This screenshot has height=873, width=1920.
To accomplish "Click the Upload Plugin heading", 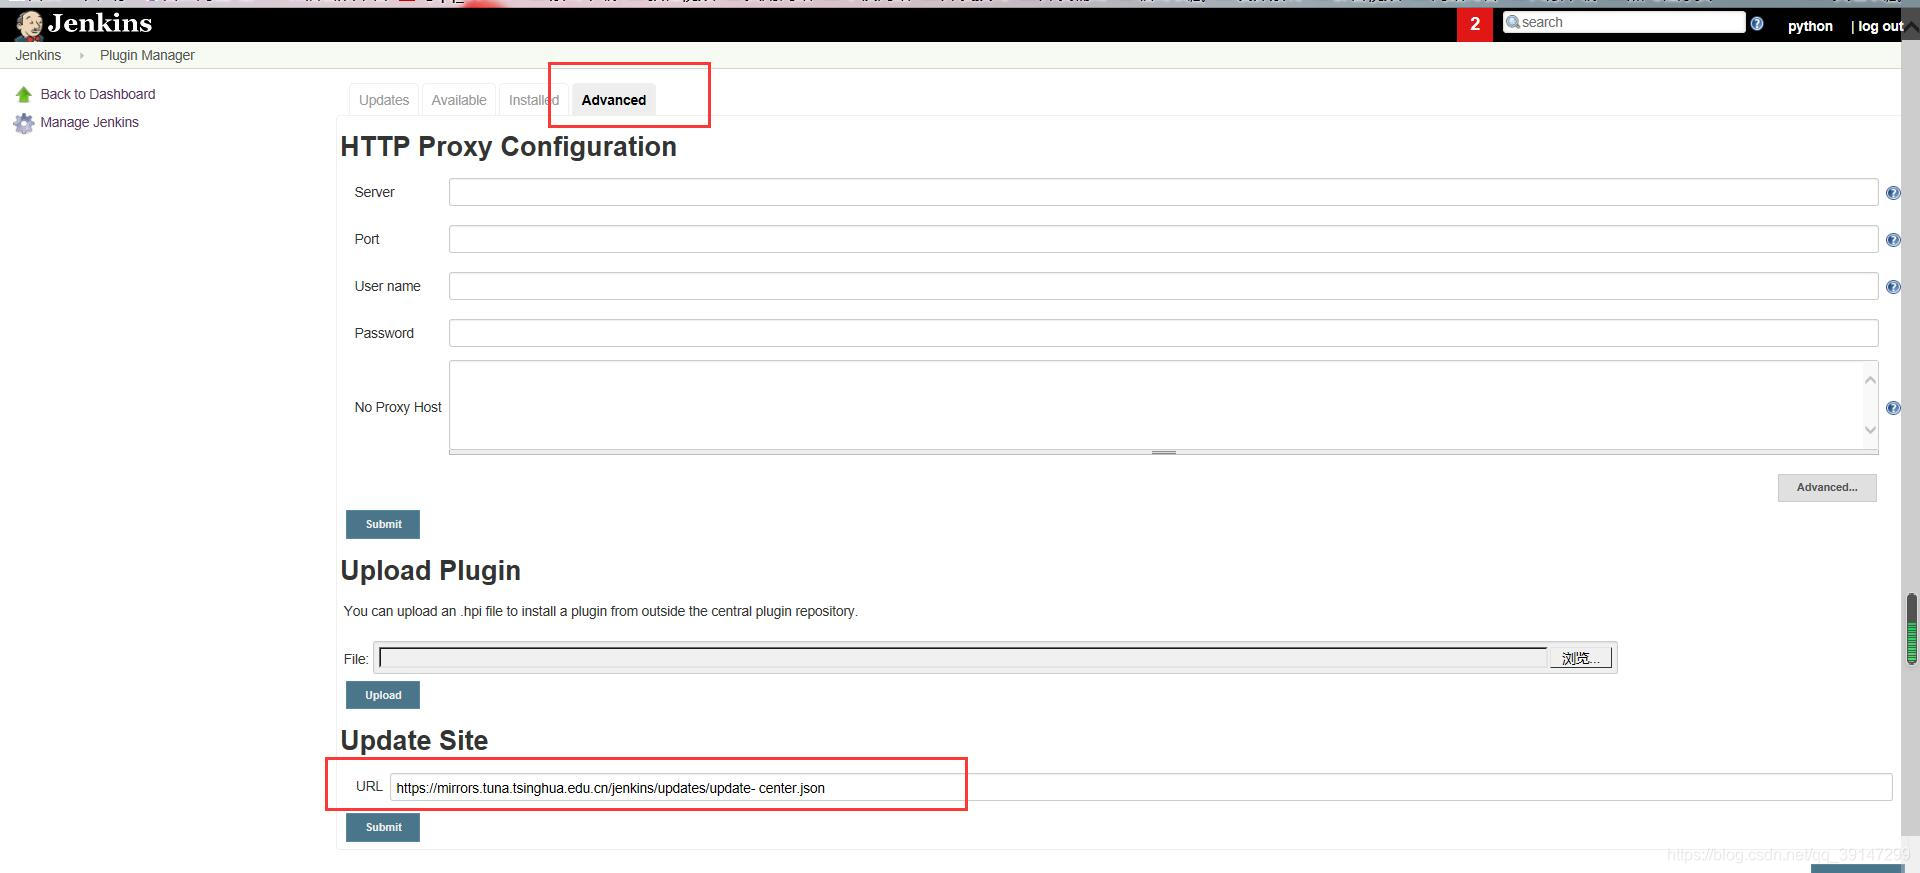I will pyautogui.click(x=430, y=571).
